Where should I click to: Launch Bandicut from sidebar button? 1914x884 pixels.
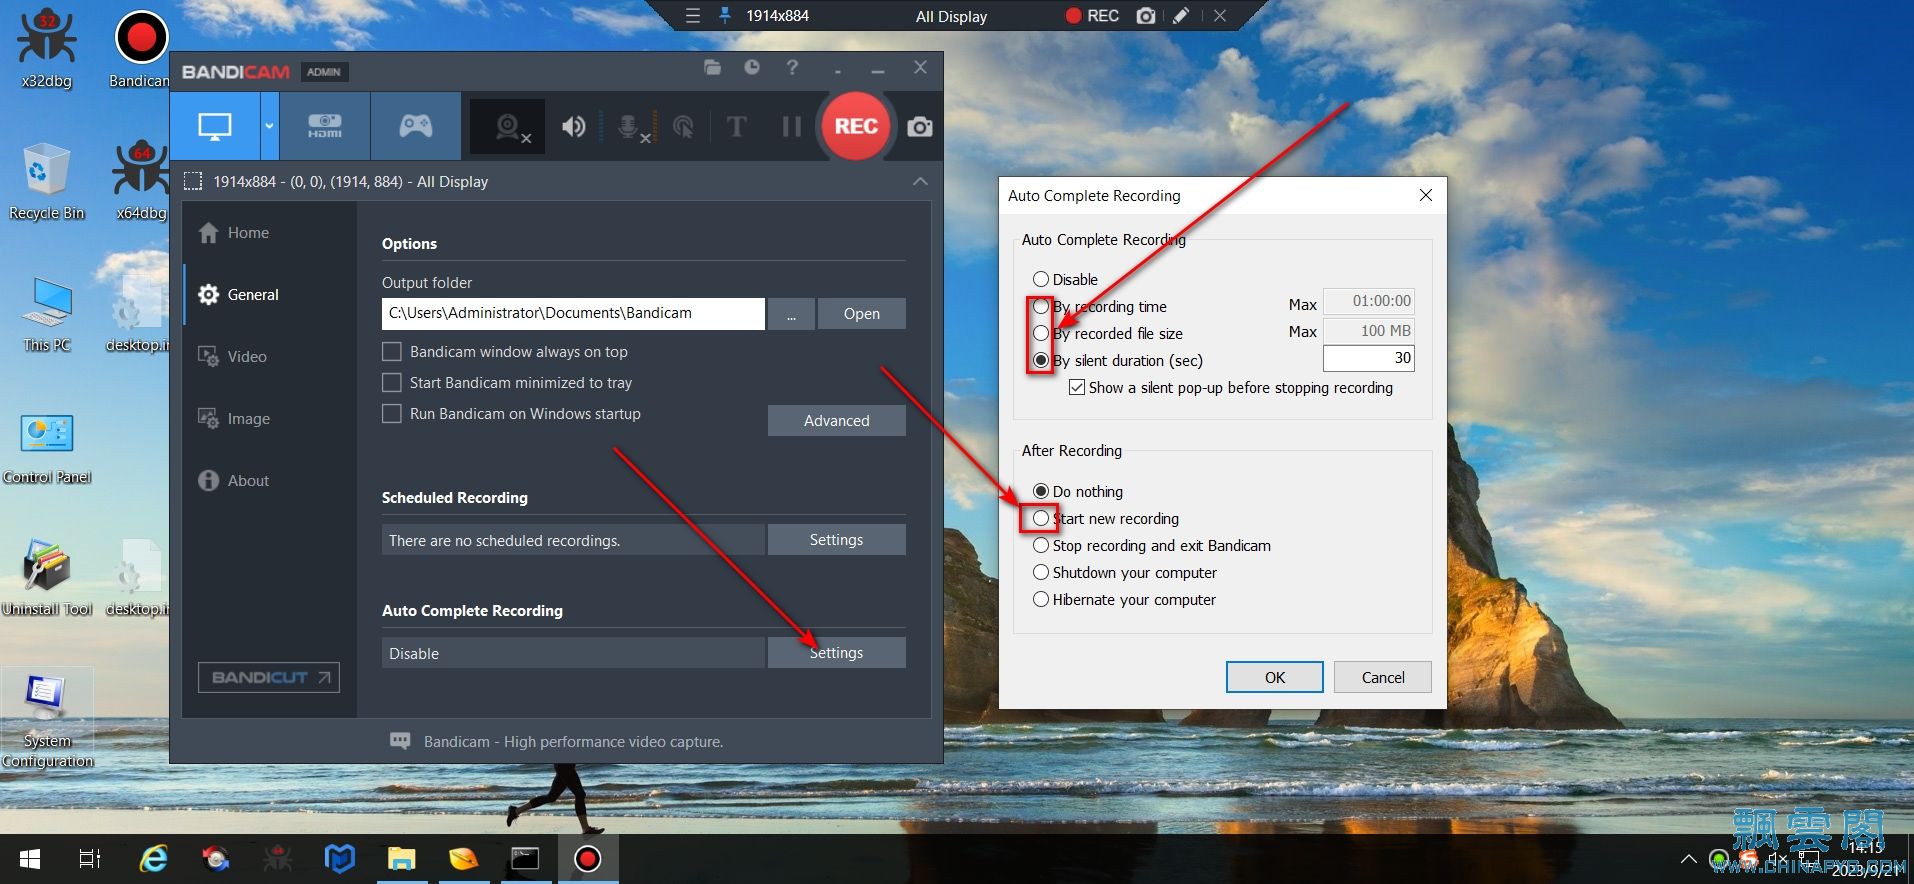pos(269,677)
